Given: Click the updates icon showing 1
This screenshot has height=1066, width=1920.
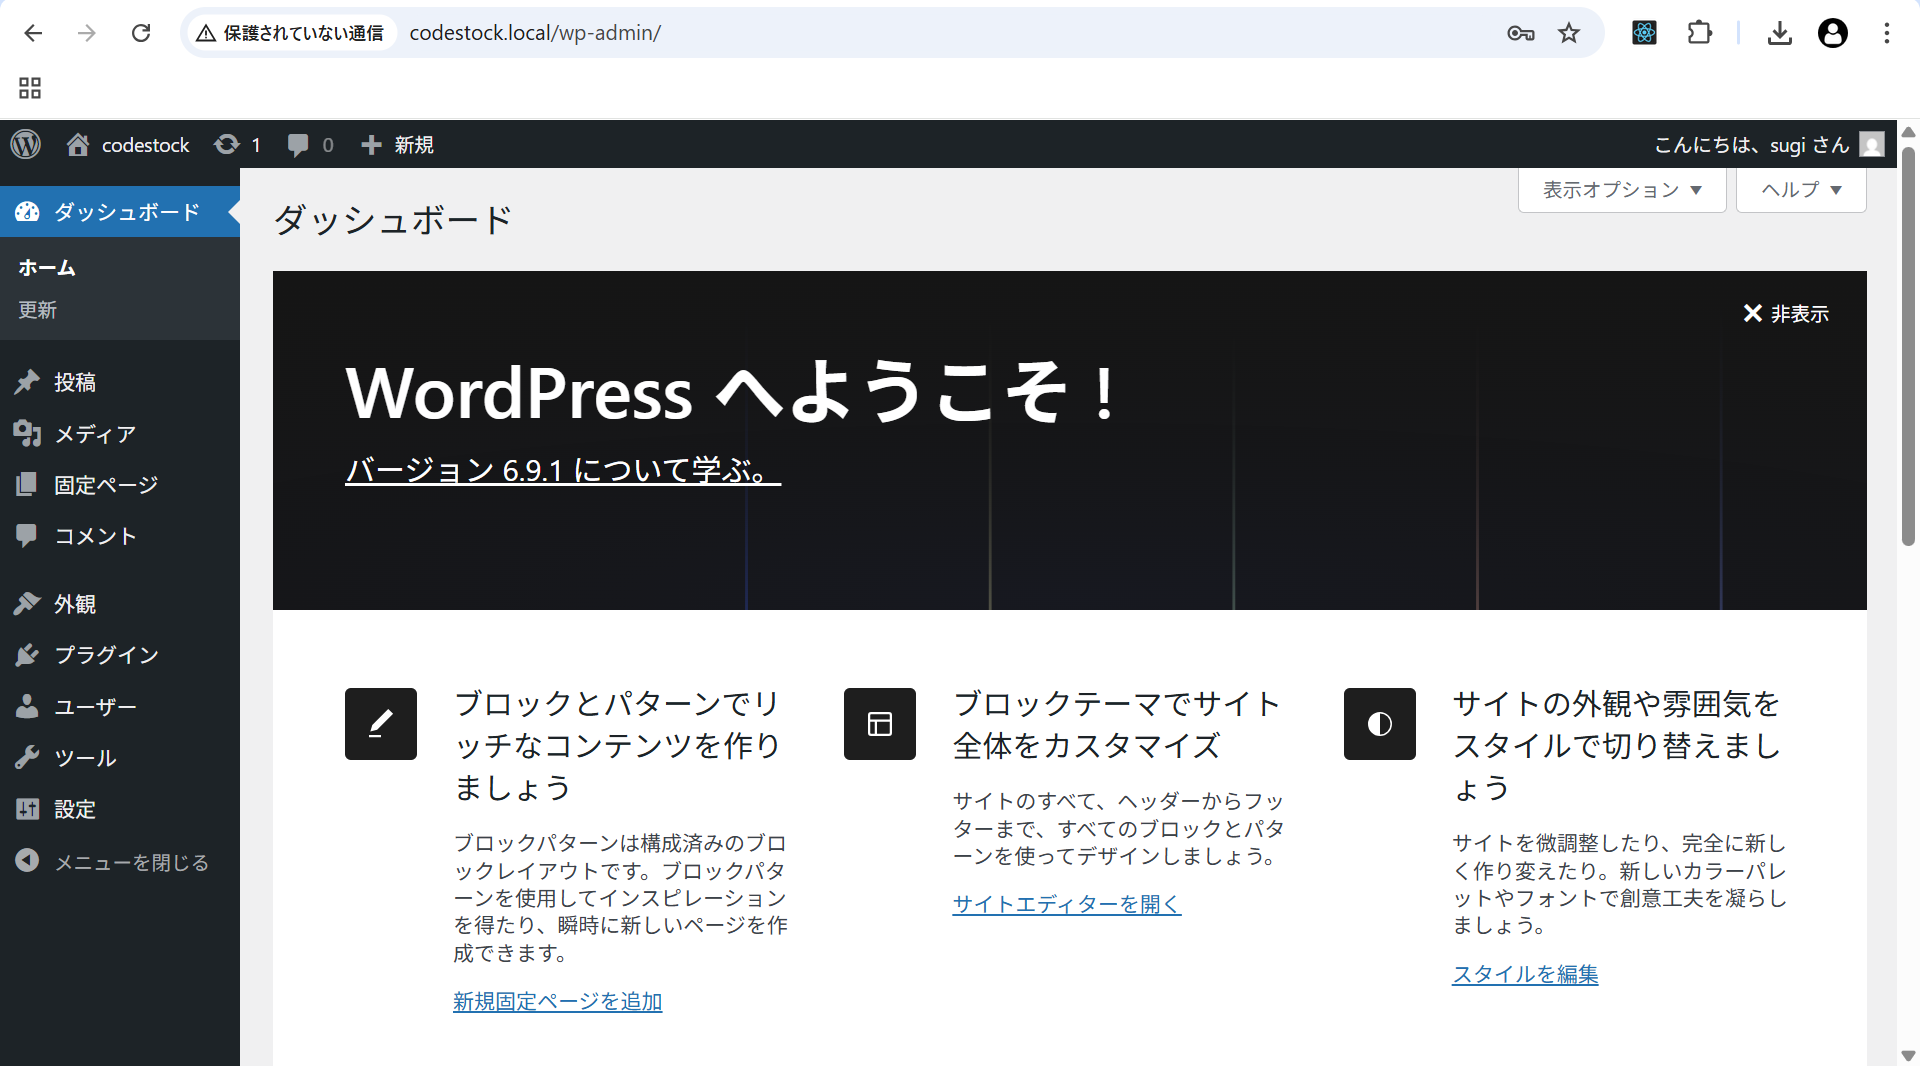Looking at the screenshot, I should (x=237, y=144).
